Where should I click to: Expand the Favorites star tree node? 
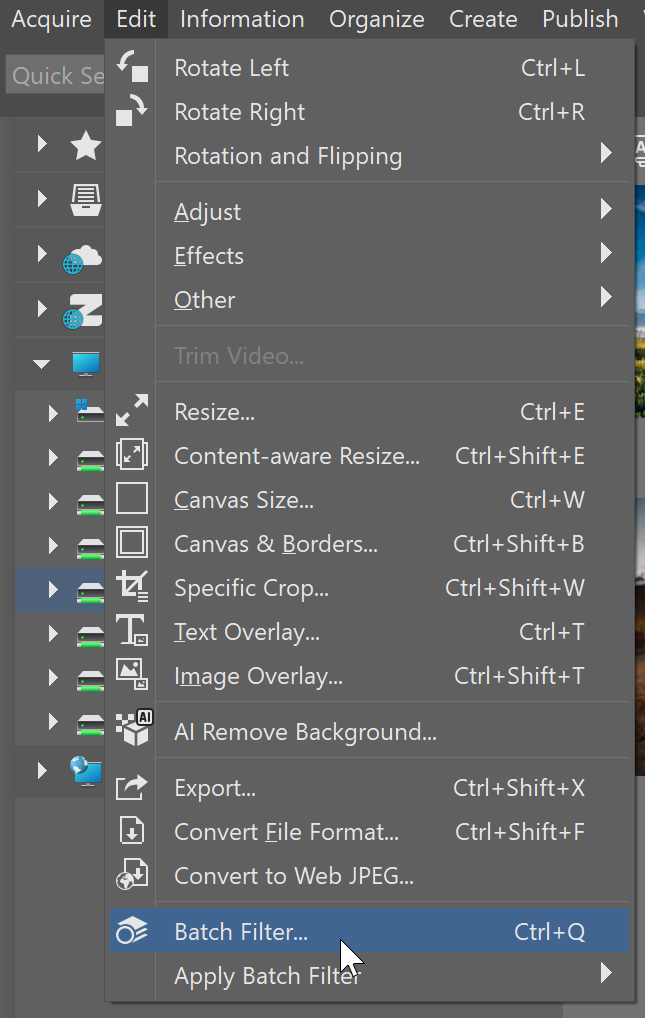tap(42, 146)
